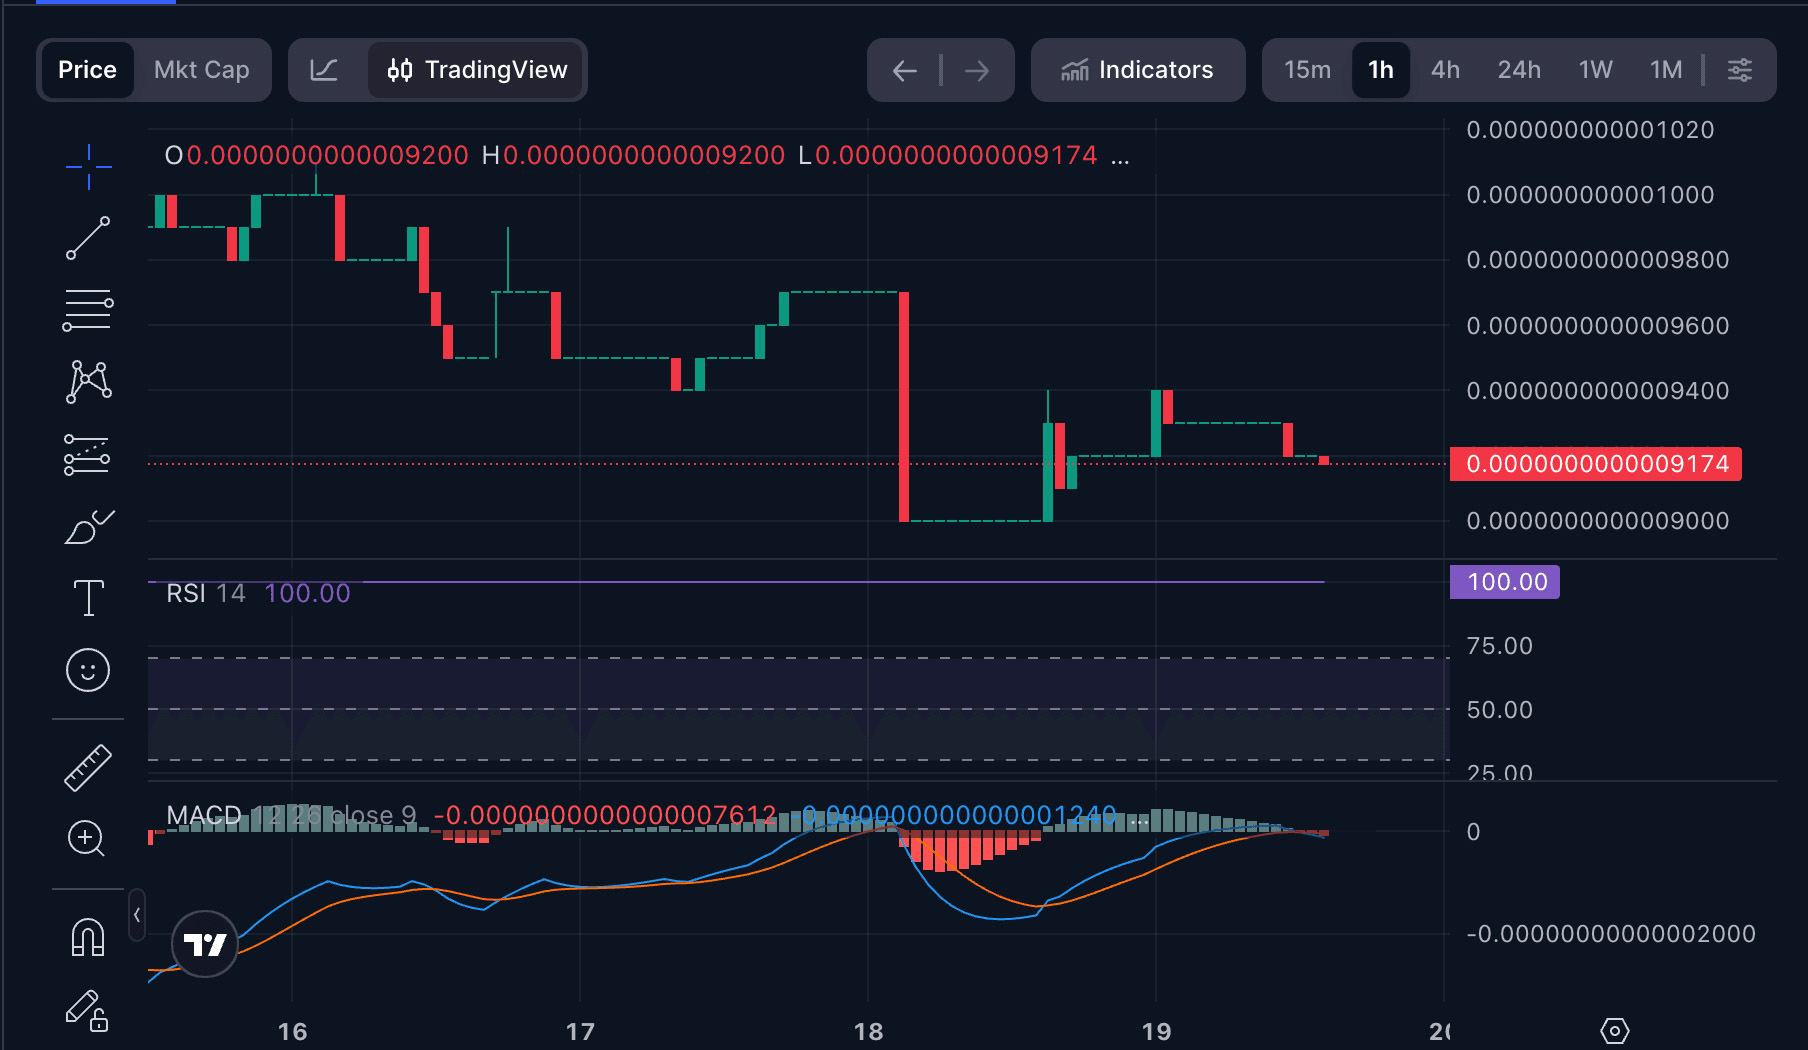Open the long position forecasting tool
Image resolution: width=1808 pixels, height=1050 pixels.
pyautogui.click(x=88, y=454)
